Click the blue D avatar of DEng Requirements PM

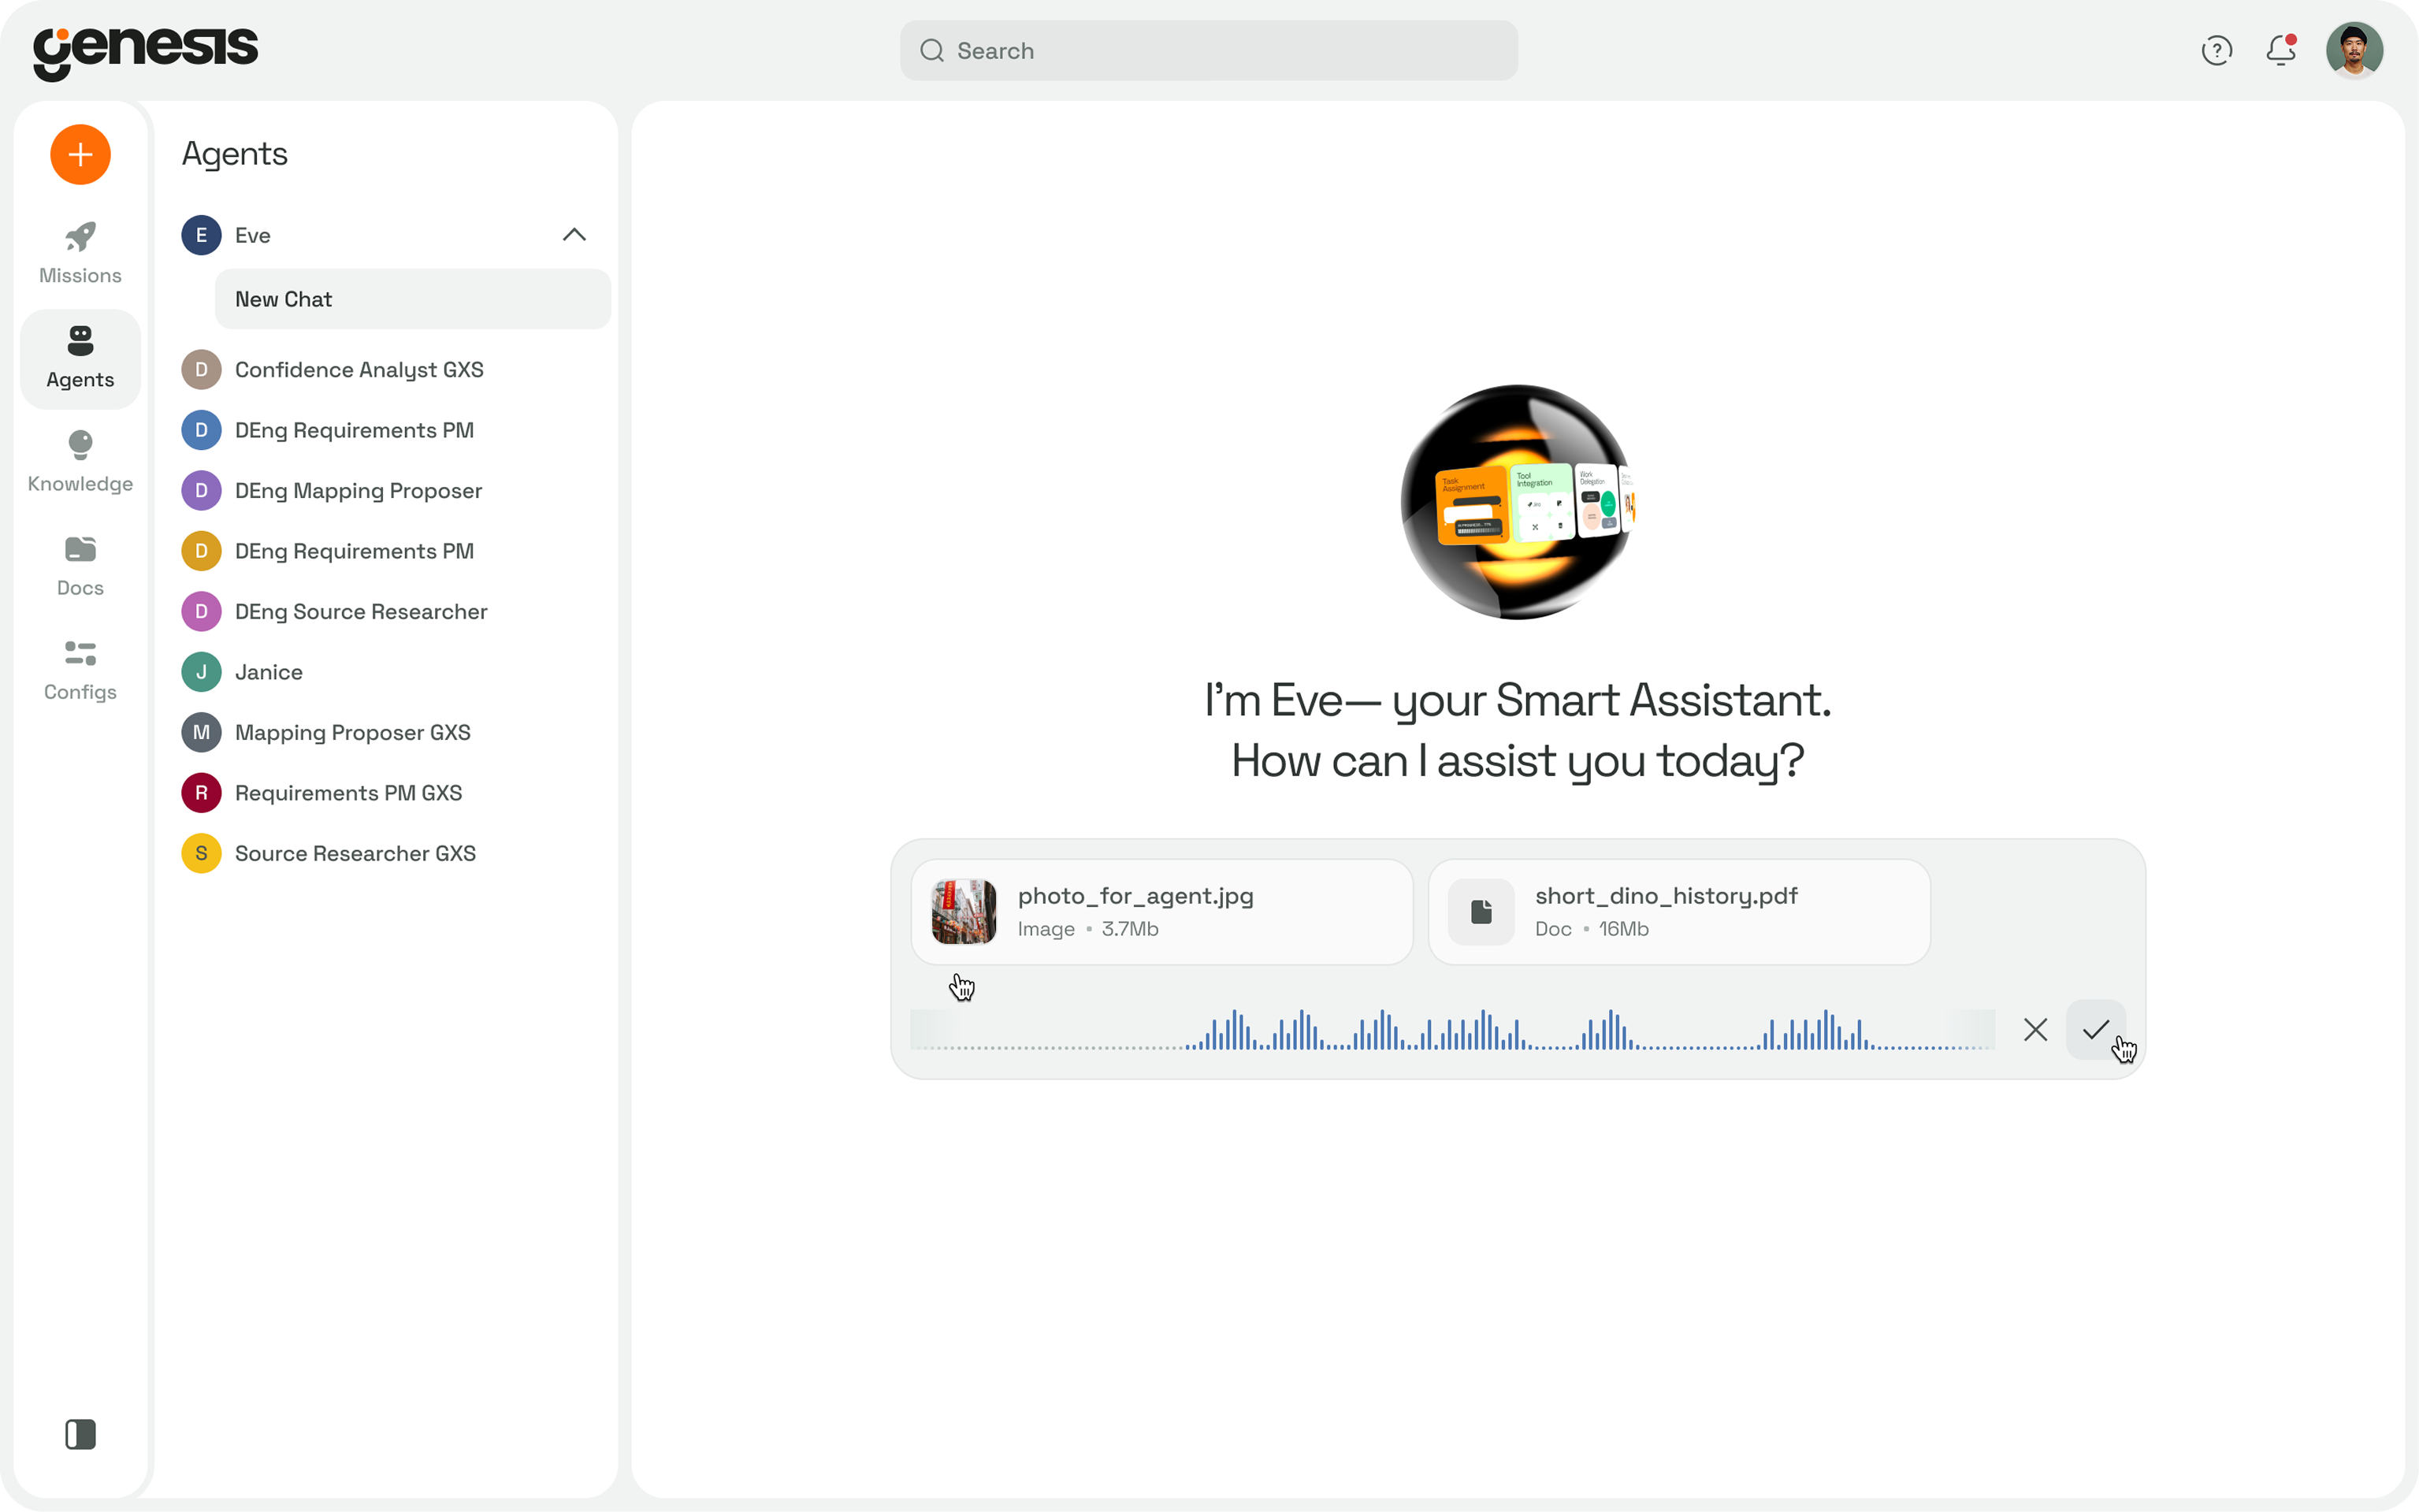(x=201, y=430)
